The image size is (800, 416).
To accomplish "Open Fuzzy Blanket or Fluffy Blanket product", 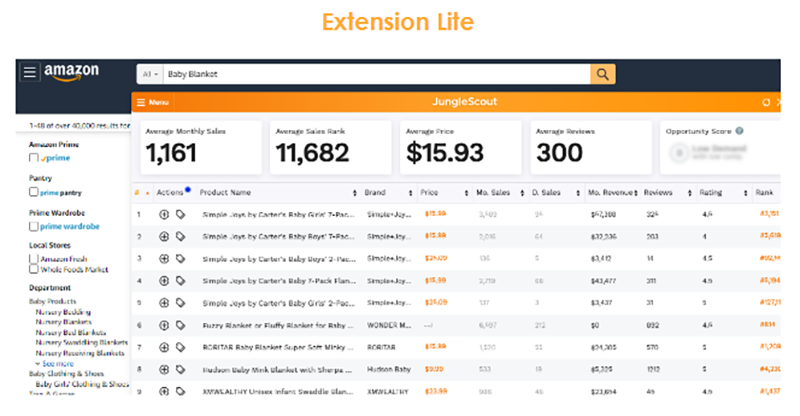I will [x=278, y=325].
